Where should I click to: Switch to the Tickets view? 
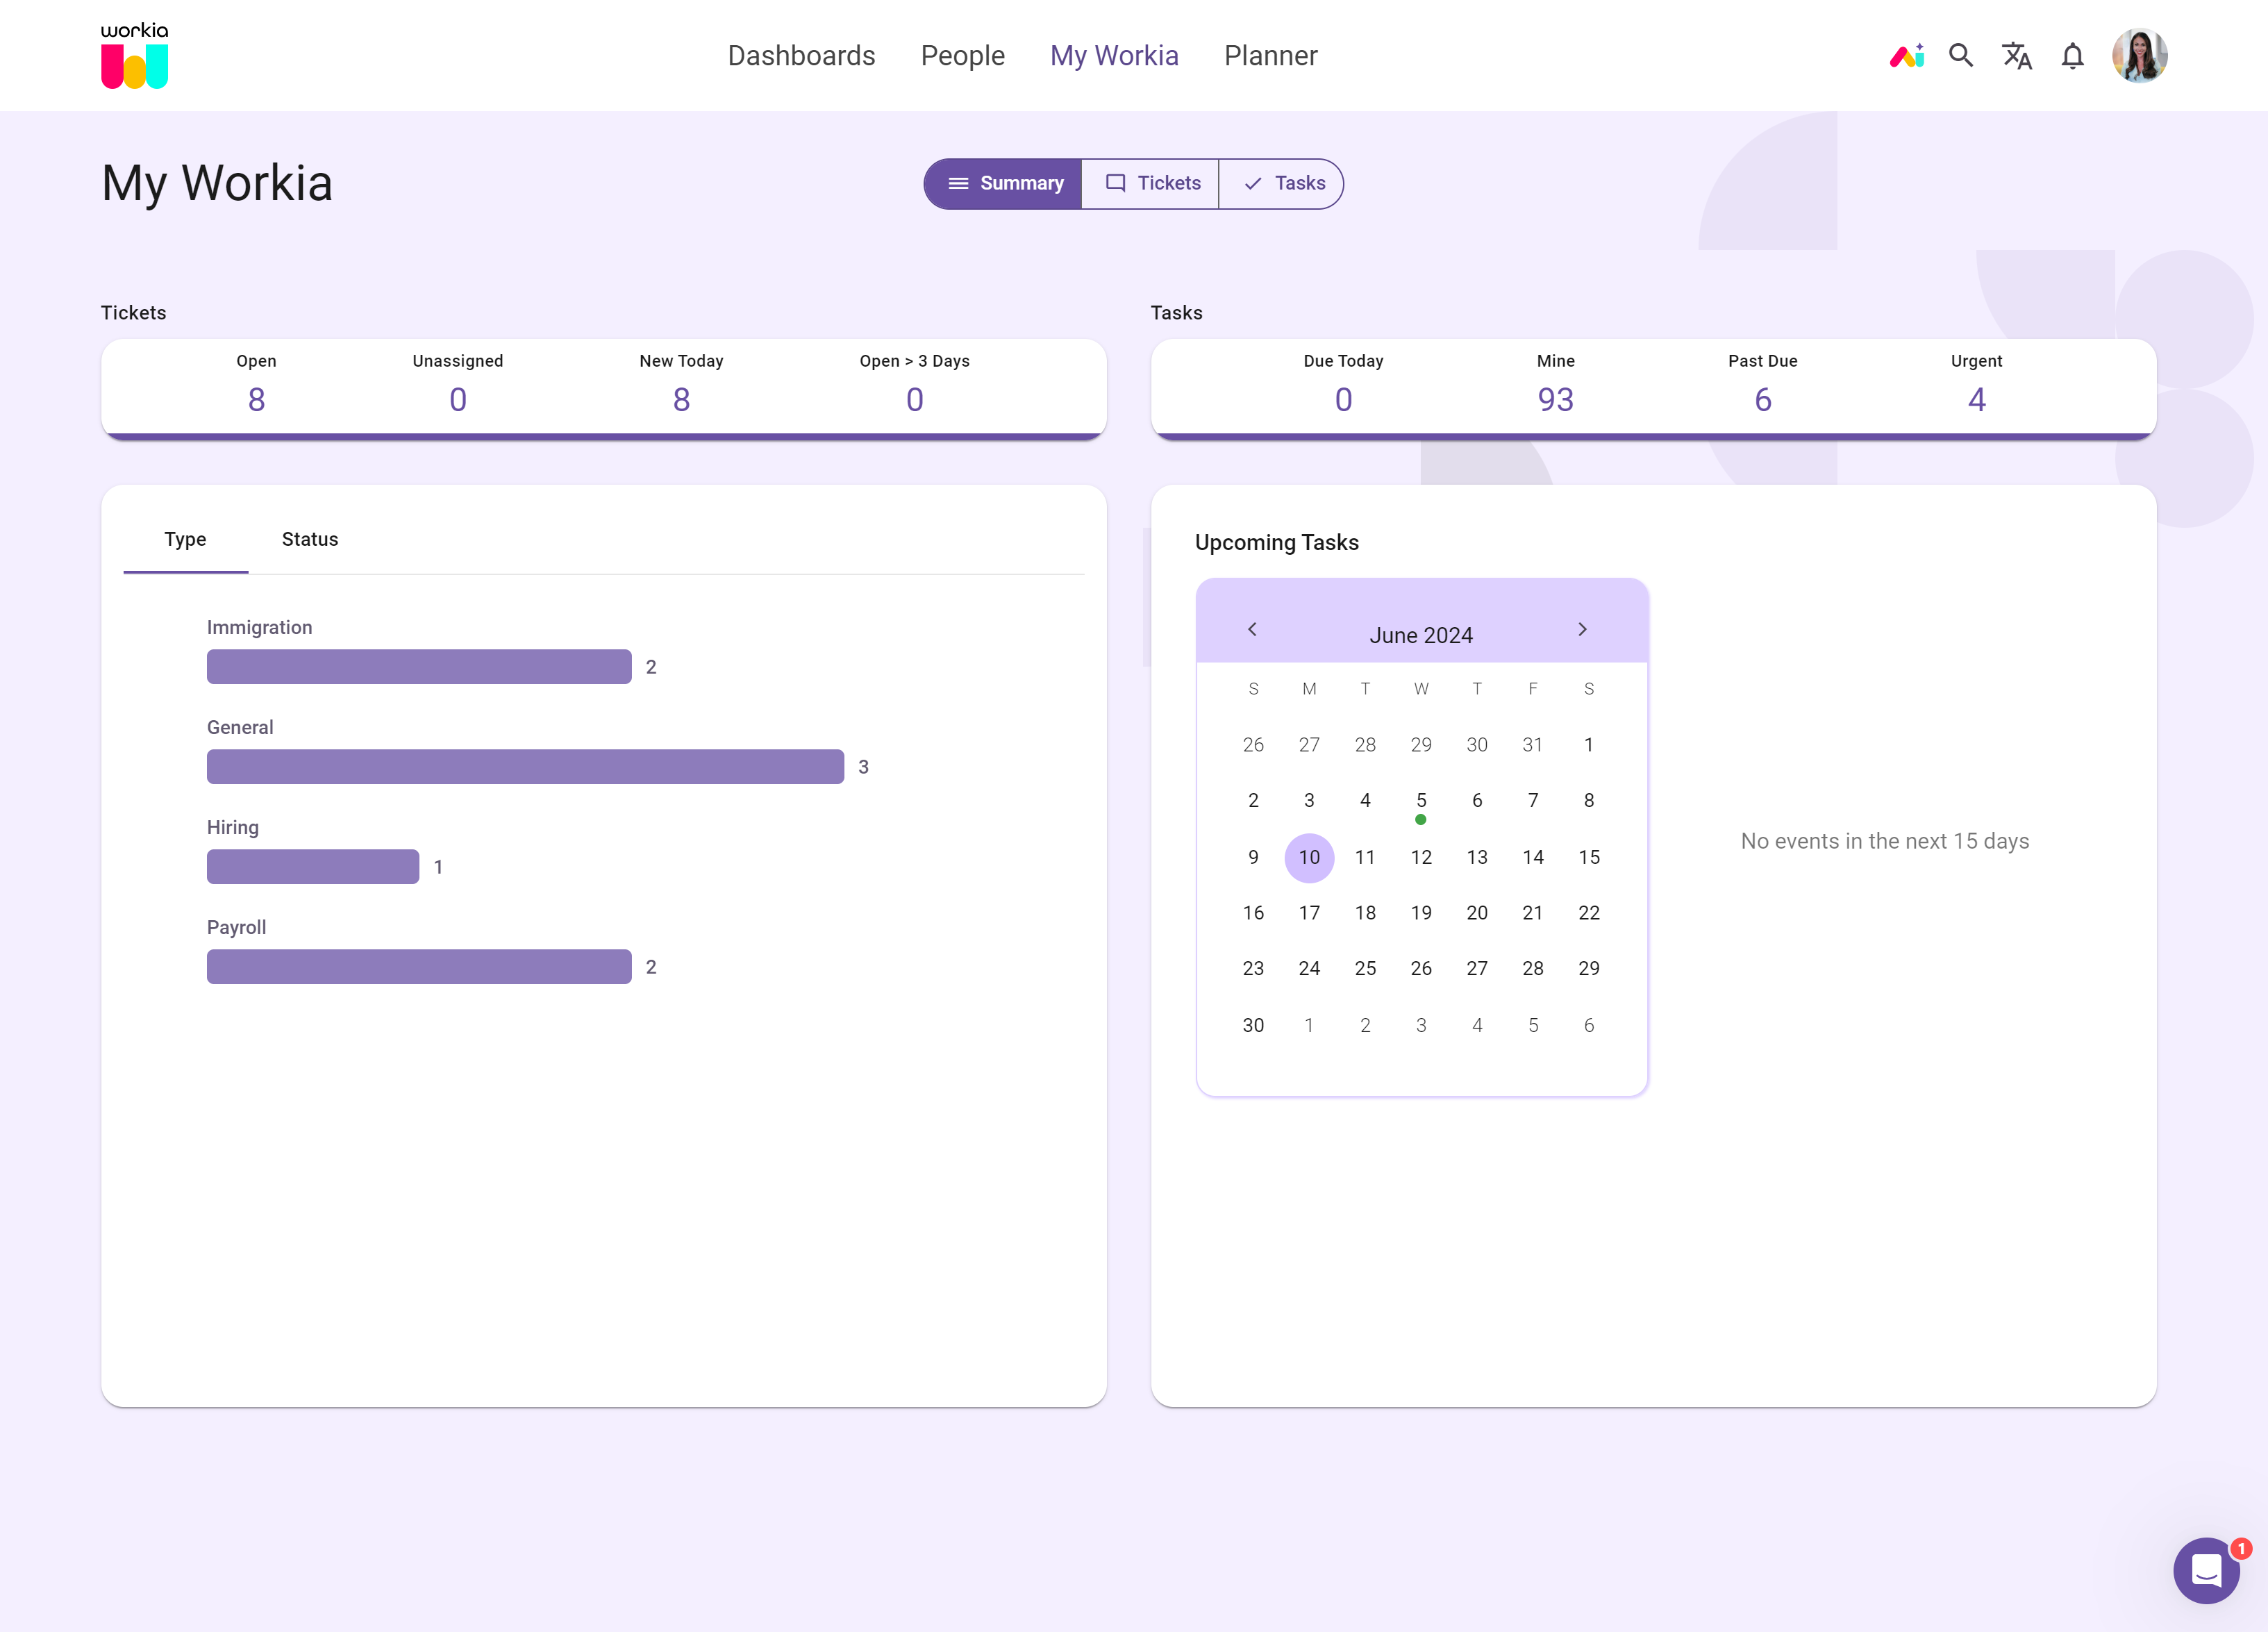pyautogui.click(x=1151, y=184)
